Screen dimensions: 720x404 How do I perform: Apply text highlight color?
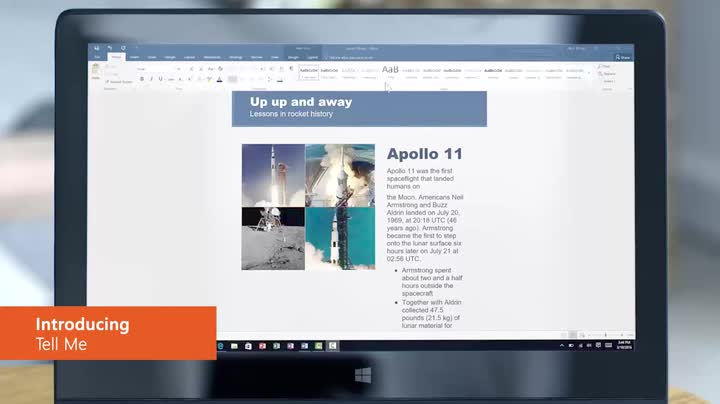click(209, 79)
